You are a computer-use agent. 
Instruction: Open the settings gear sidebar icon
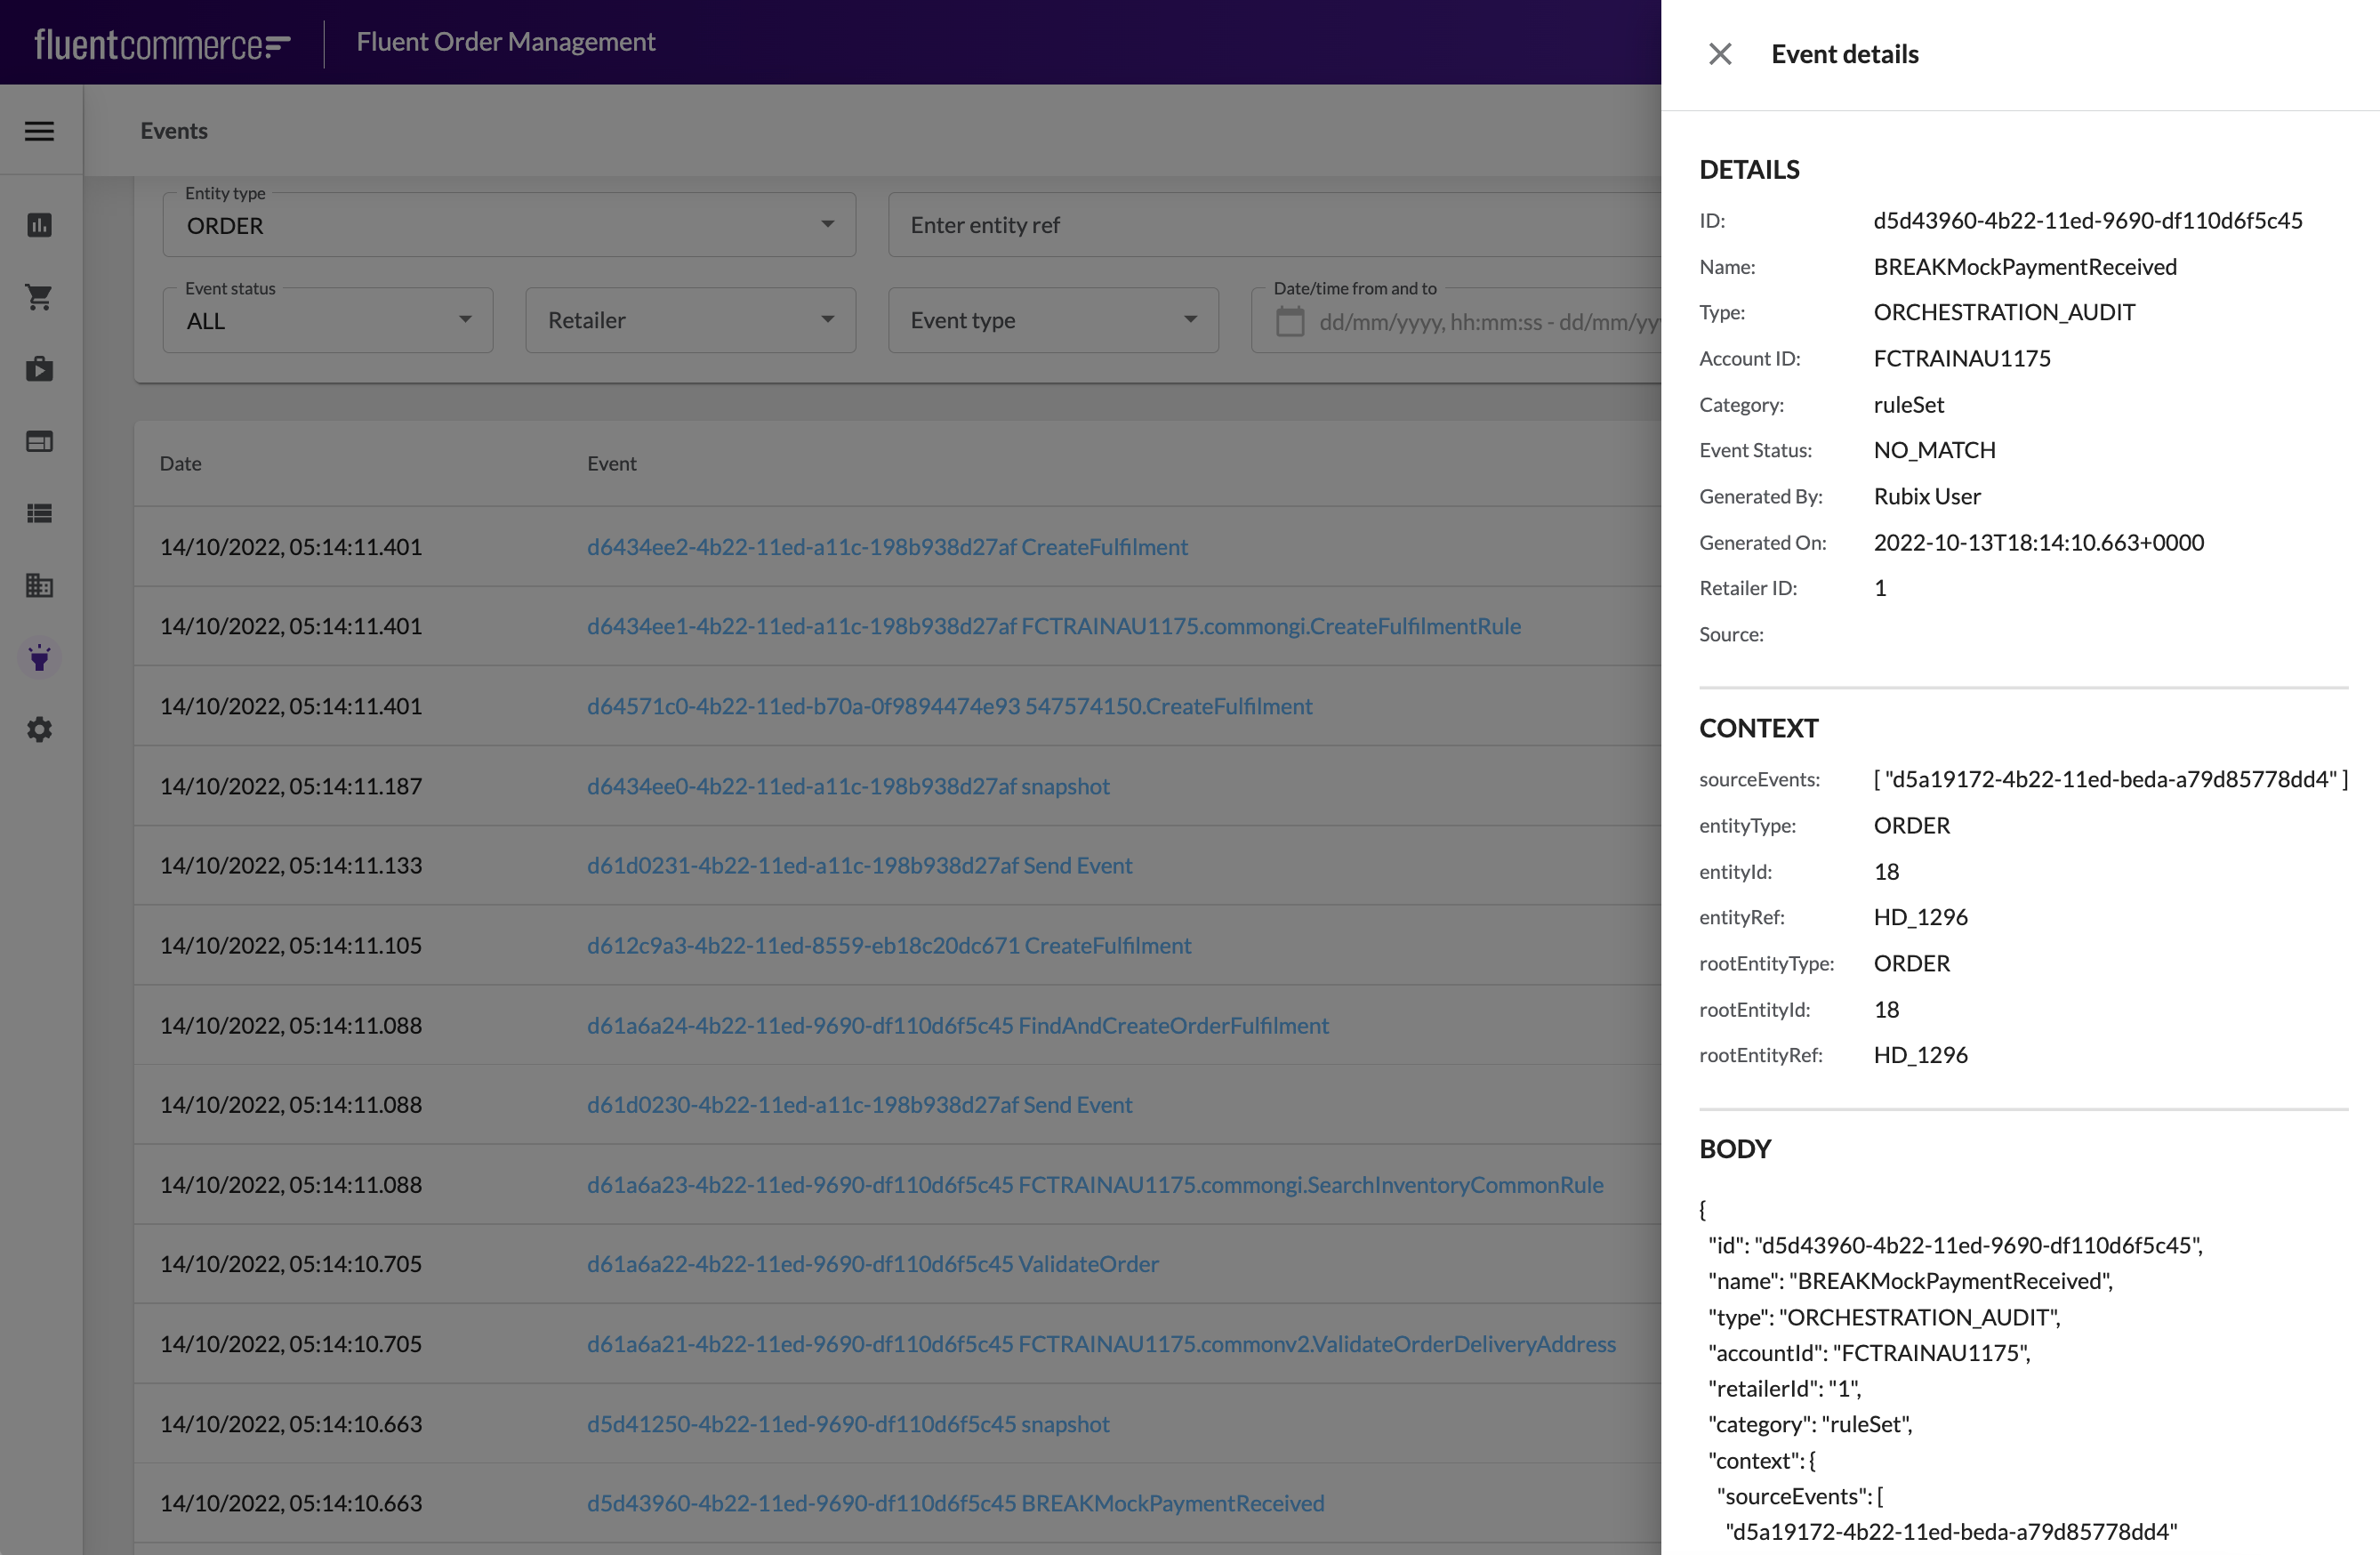[39, 730]
